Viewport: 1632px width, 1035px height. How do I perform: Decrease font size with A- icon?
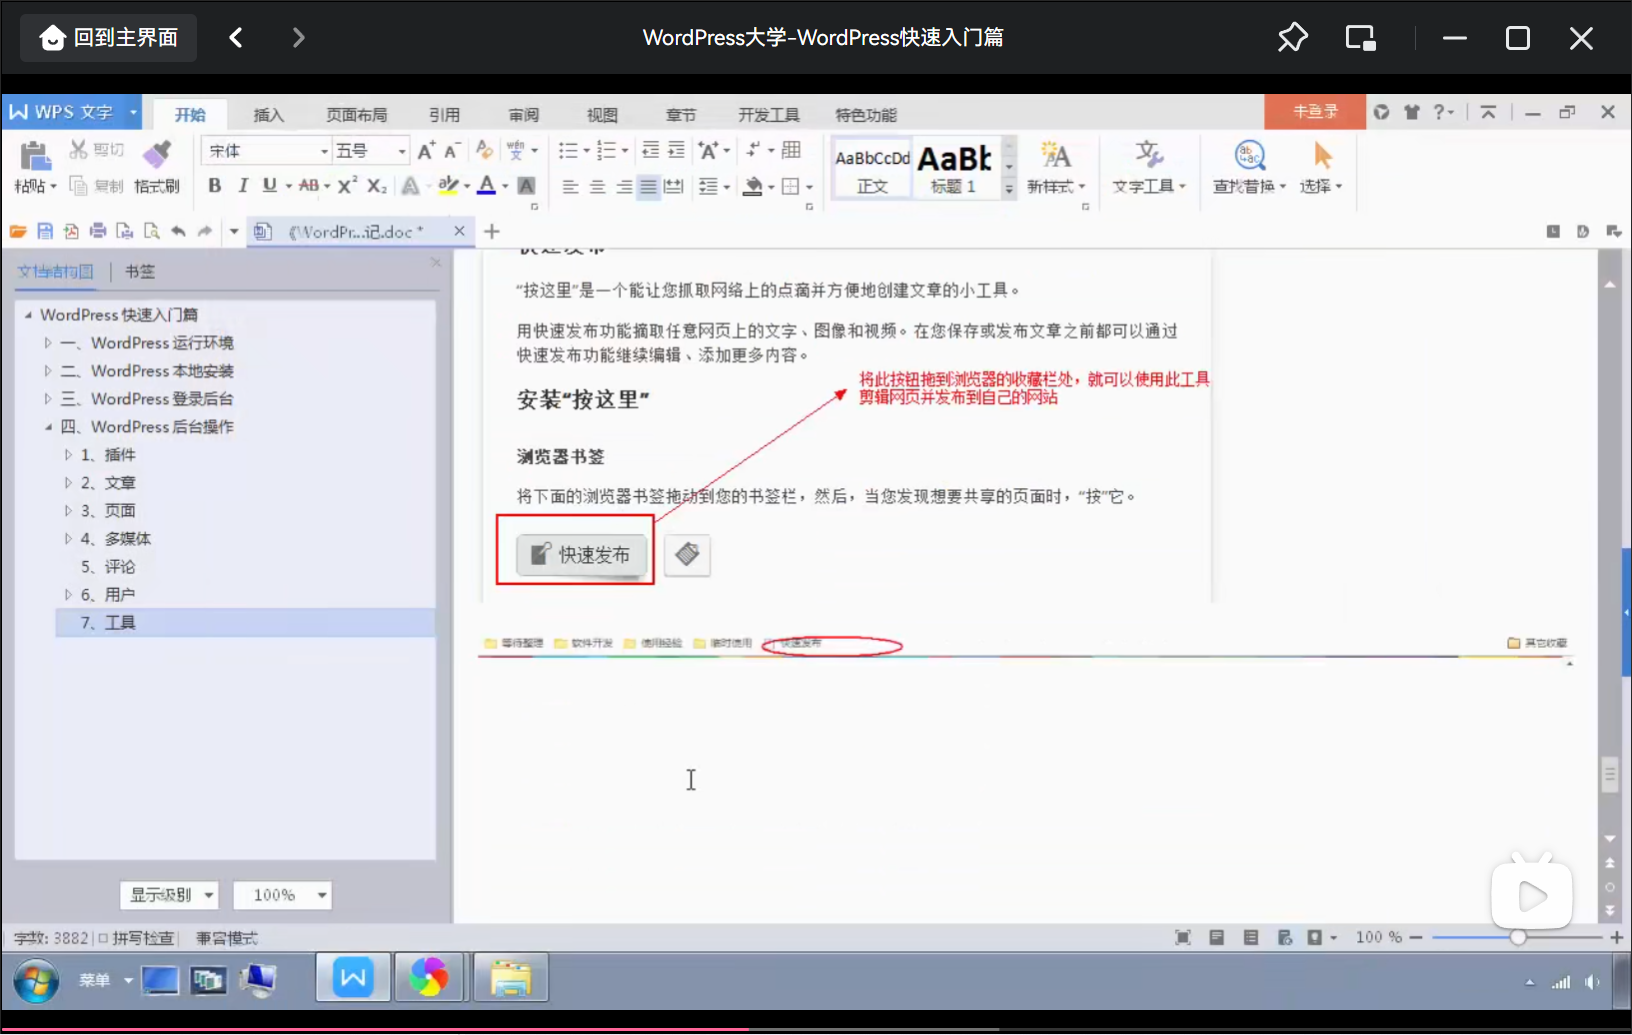tap(452, 151)
